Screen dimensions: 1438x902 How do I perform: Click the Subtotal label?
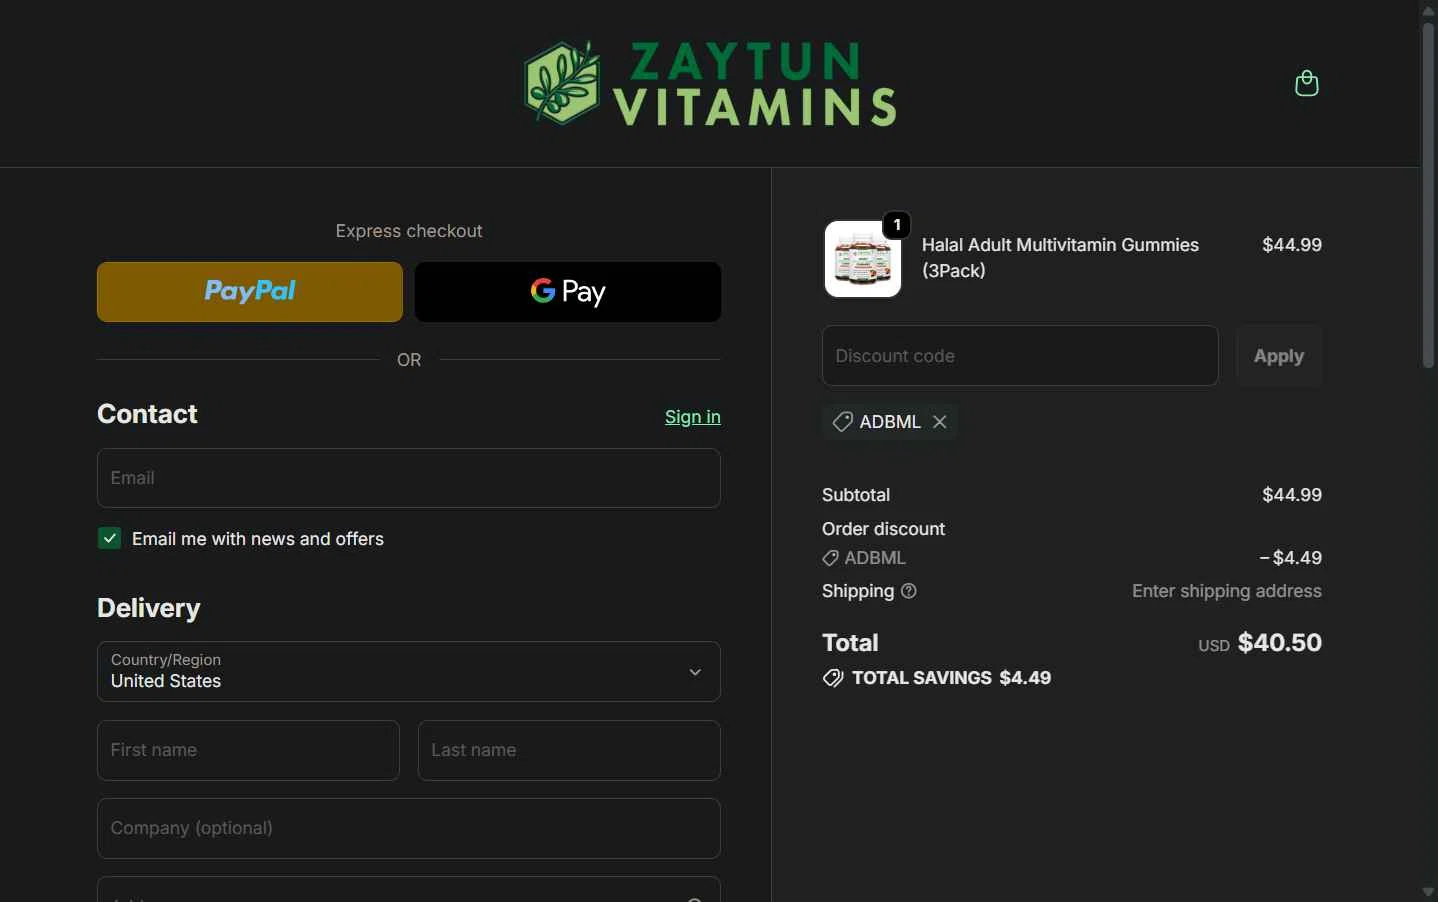856,495
